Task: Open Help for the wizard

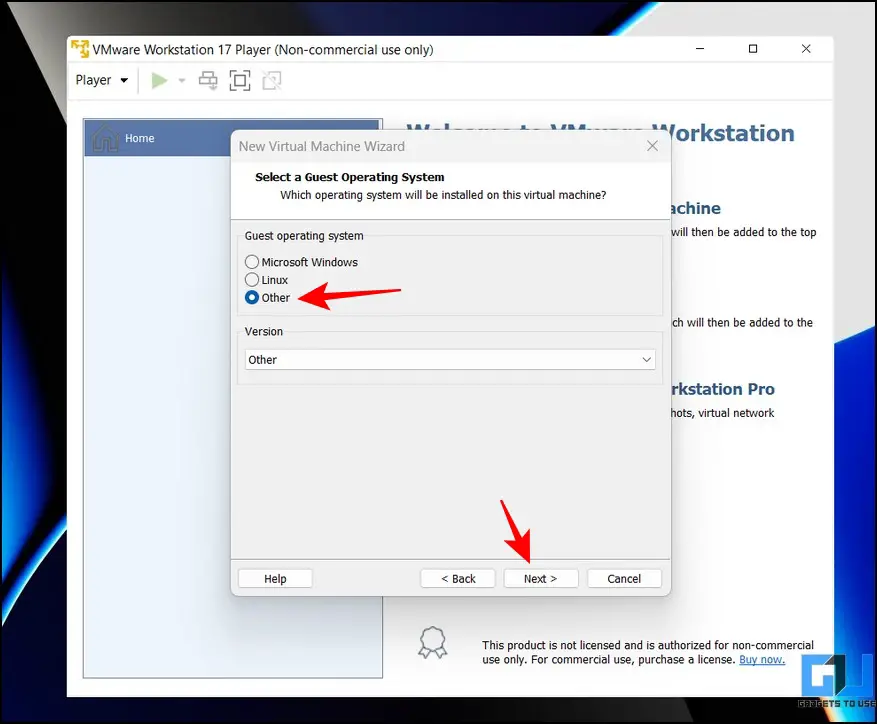Action: click(x=275, y=579)
